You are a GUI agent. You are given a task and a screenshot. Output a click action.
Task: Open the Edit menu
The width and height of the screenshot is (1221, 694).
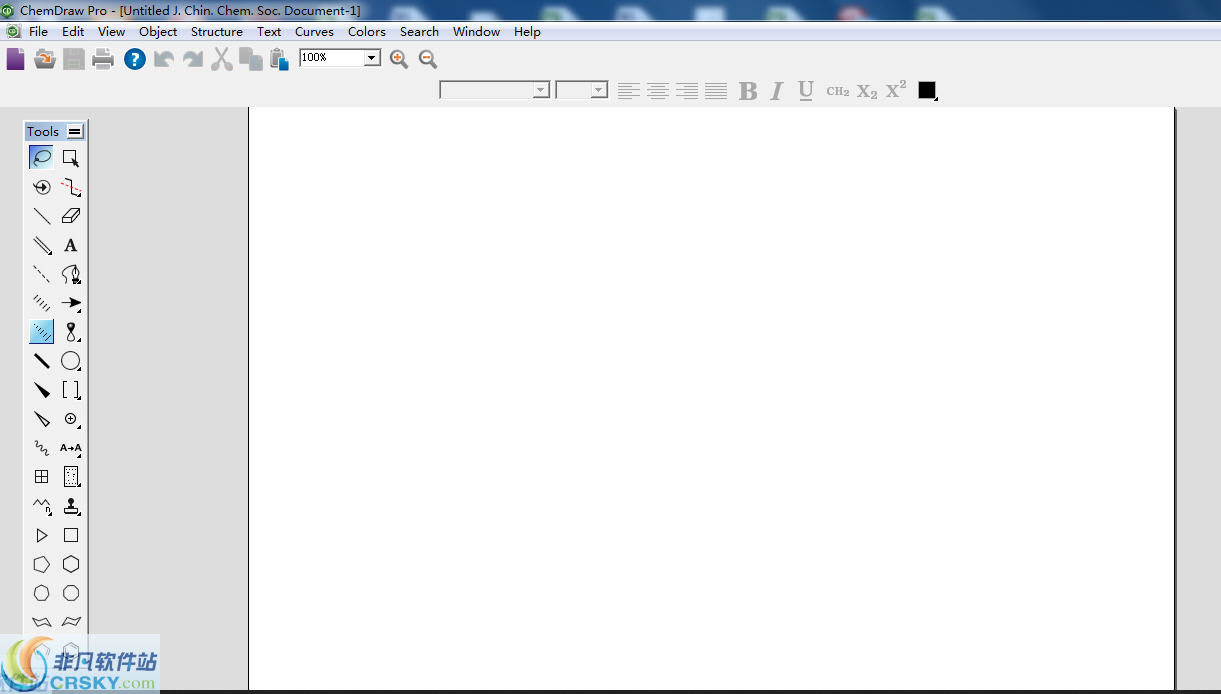pyautogui.click(x=73, y=32)
